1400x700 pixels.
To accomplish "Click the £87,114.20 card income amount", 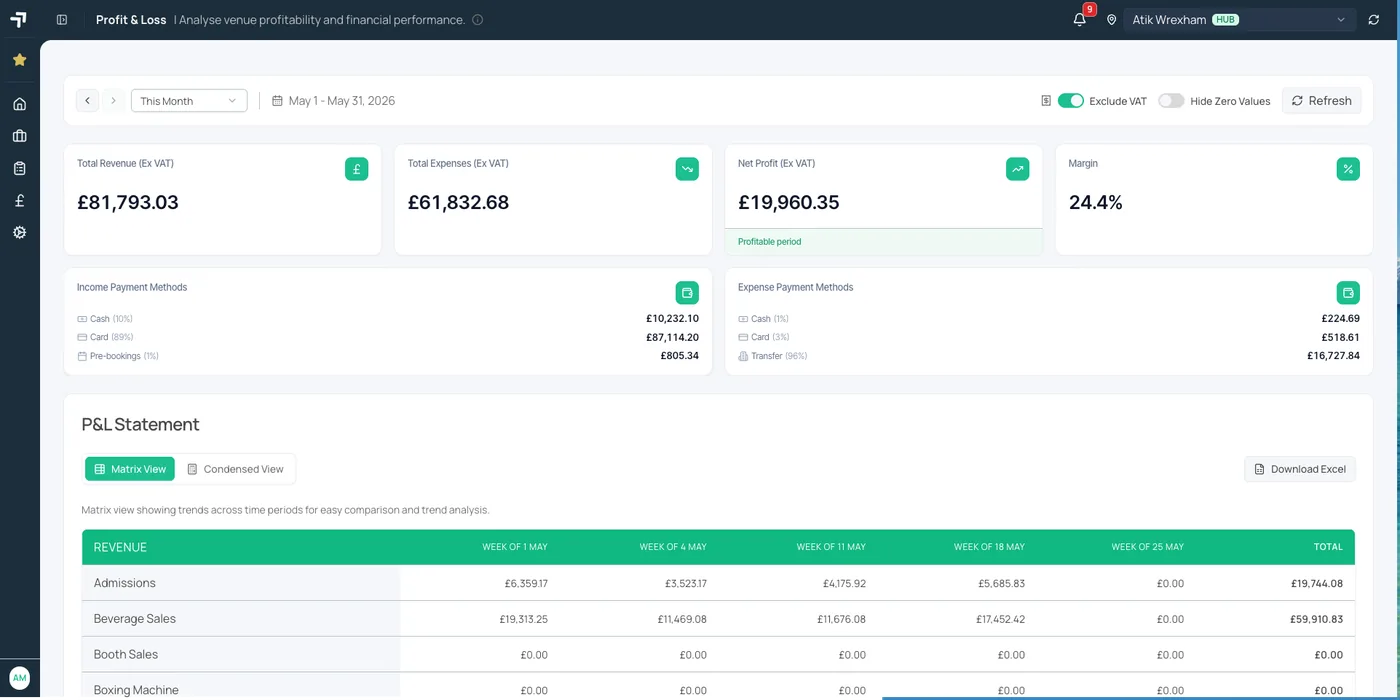I will 672,337.
